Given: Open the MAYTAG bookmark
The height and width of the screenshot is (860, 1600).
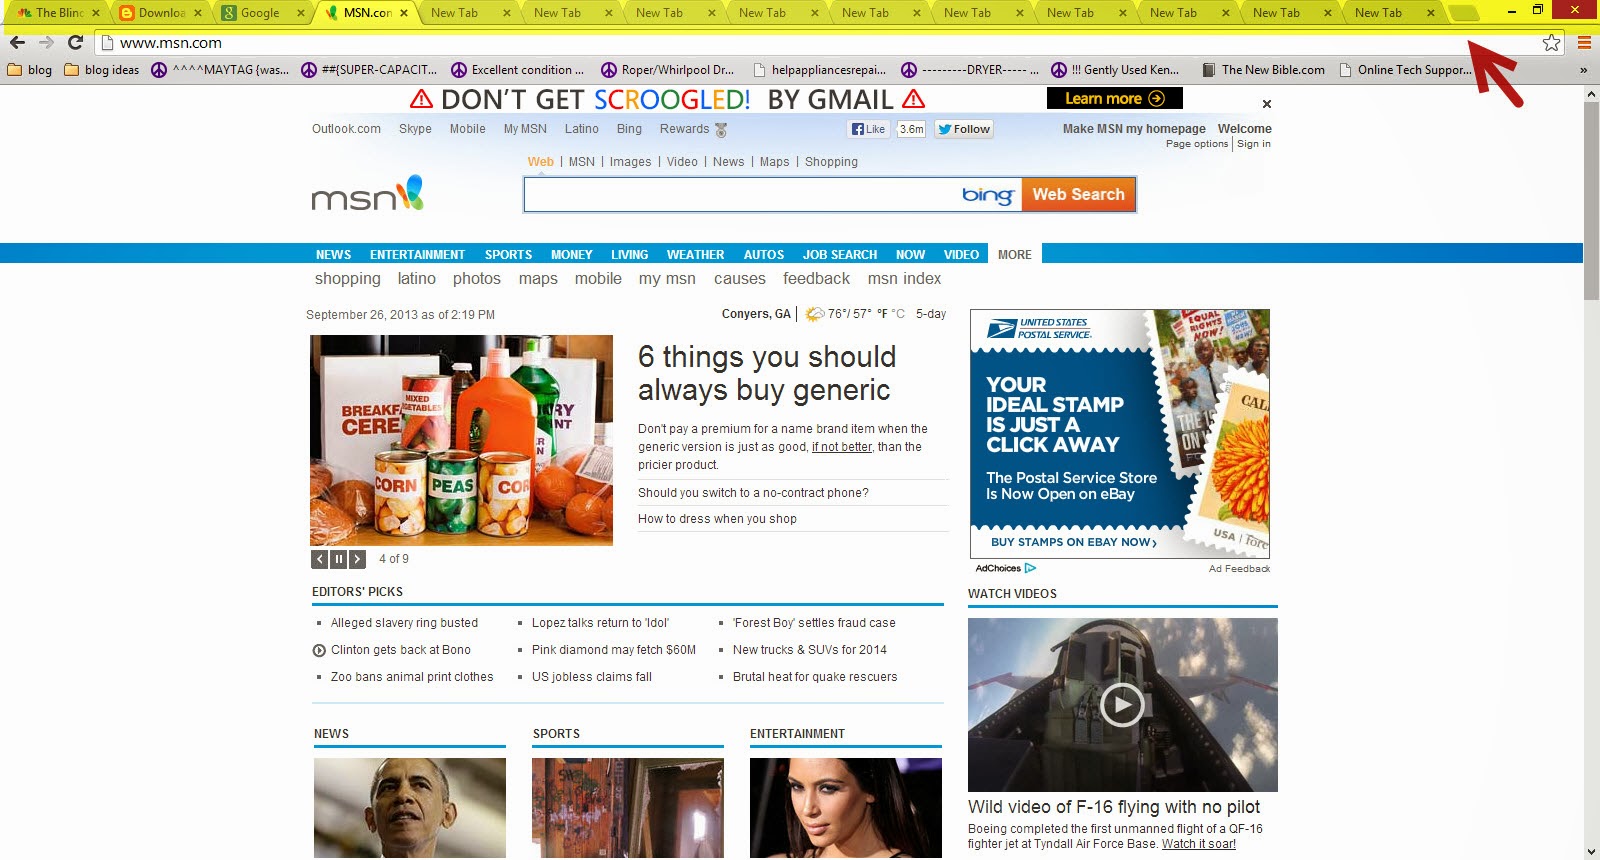Looking at the screenshot, I should pyautogui.click(x=220, y=70).
